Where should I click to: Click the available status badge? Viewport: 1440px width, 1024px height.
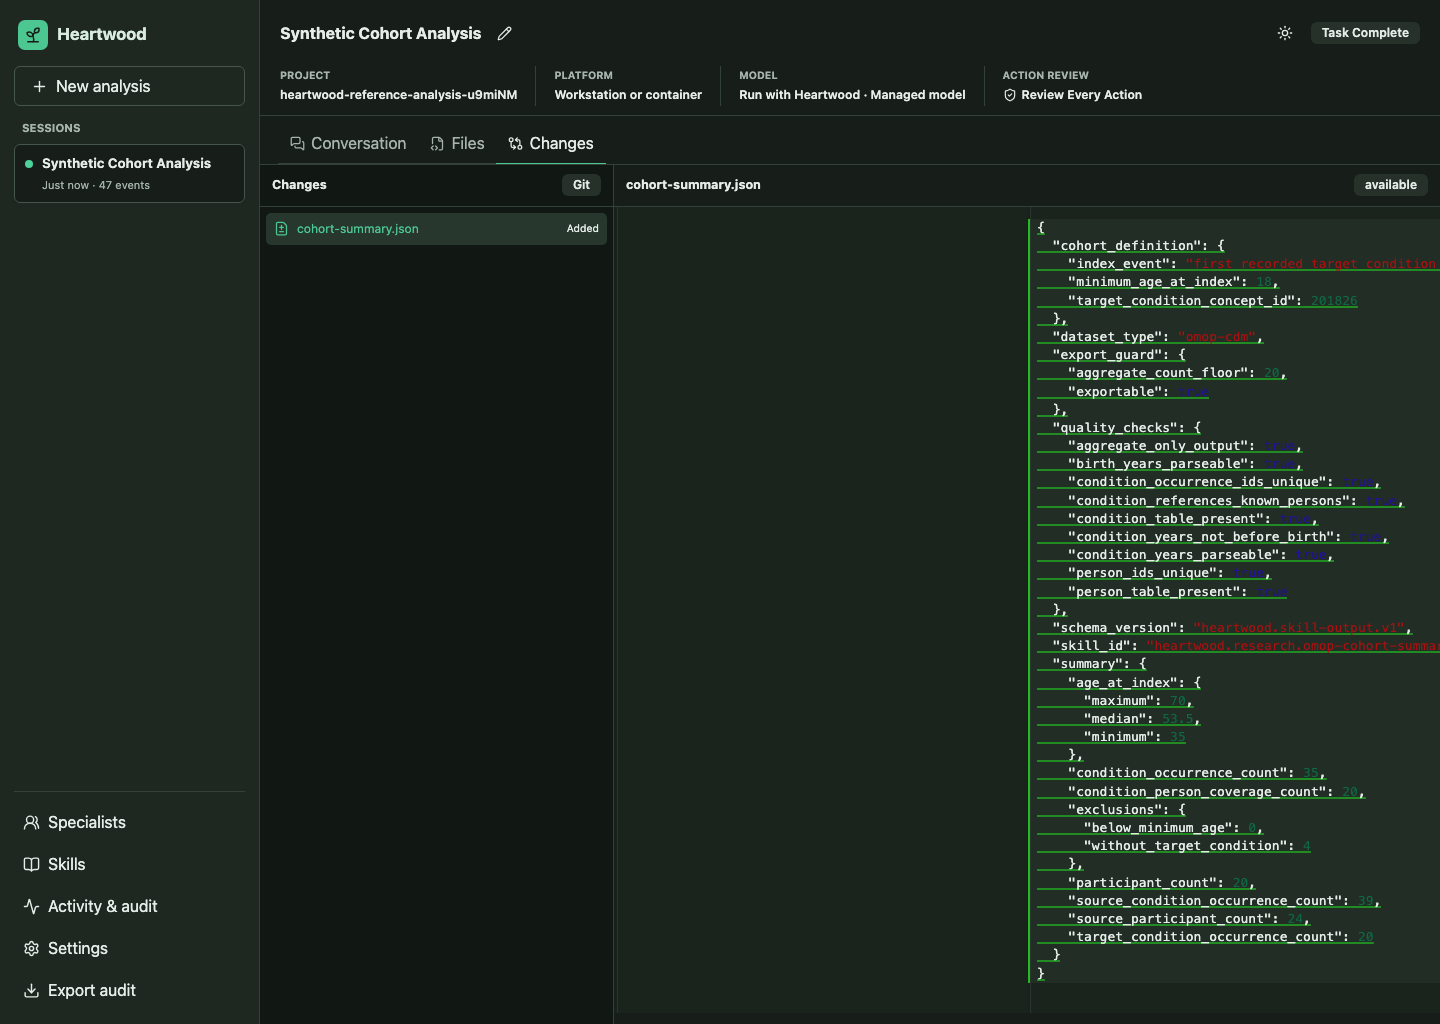click(x=1390, y=185)
